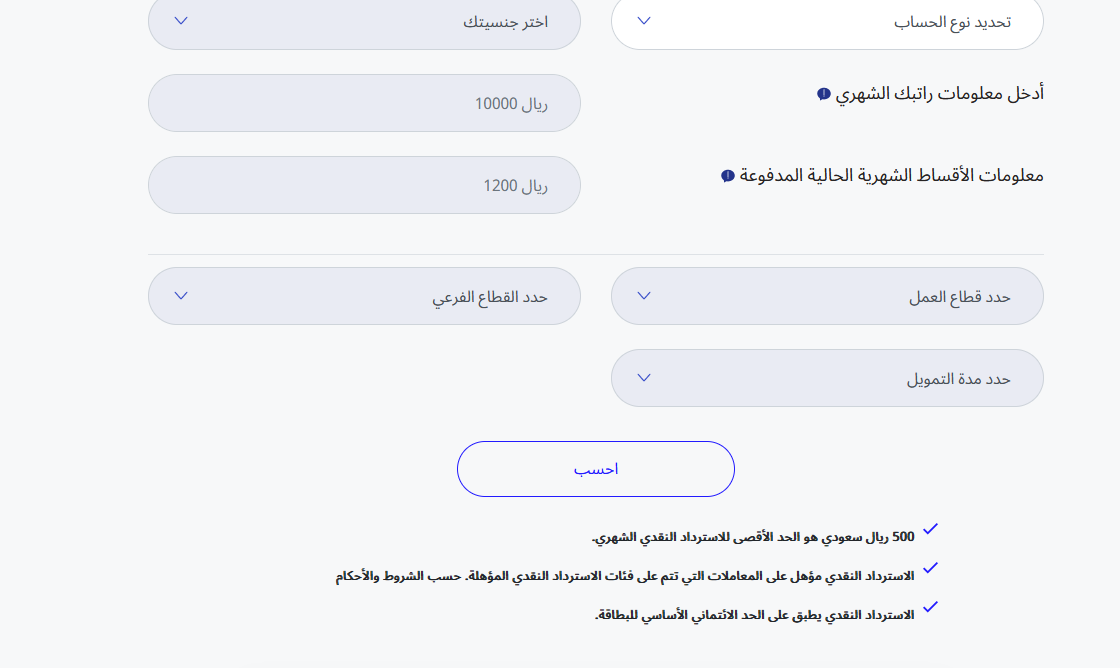
Task: Click info icon next to monthly salary label
Action: click(824, 94)
